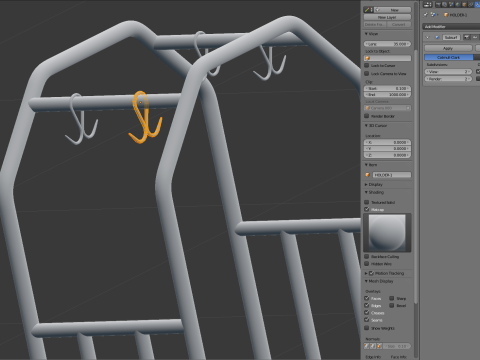The height and width of the screenshot is (360, 480).
Task: Open the properties editor type selector
Action: click(427, 5)
